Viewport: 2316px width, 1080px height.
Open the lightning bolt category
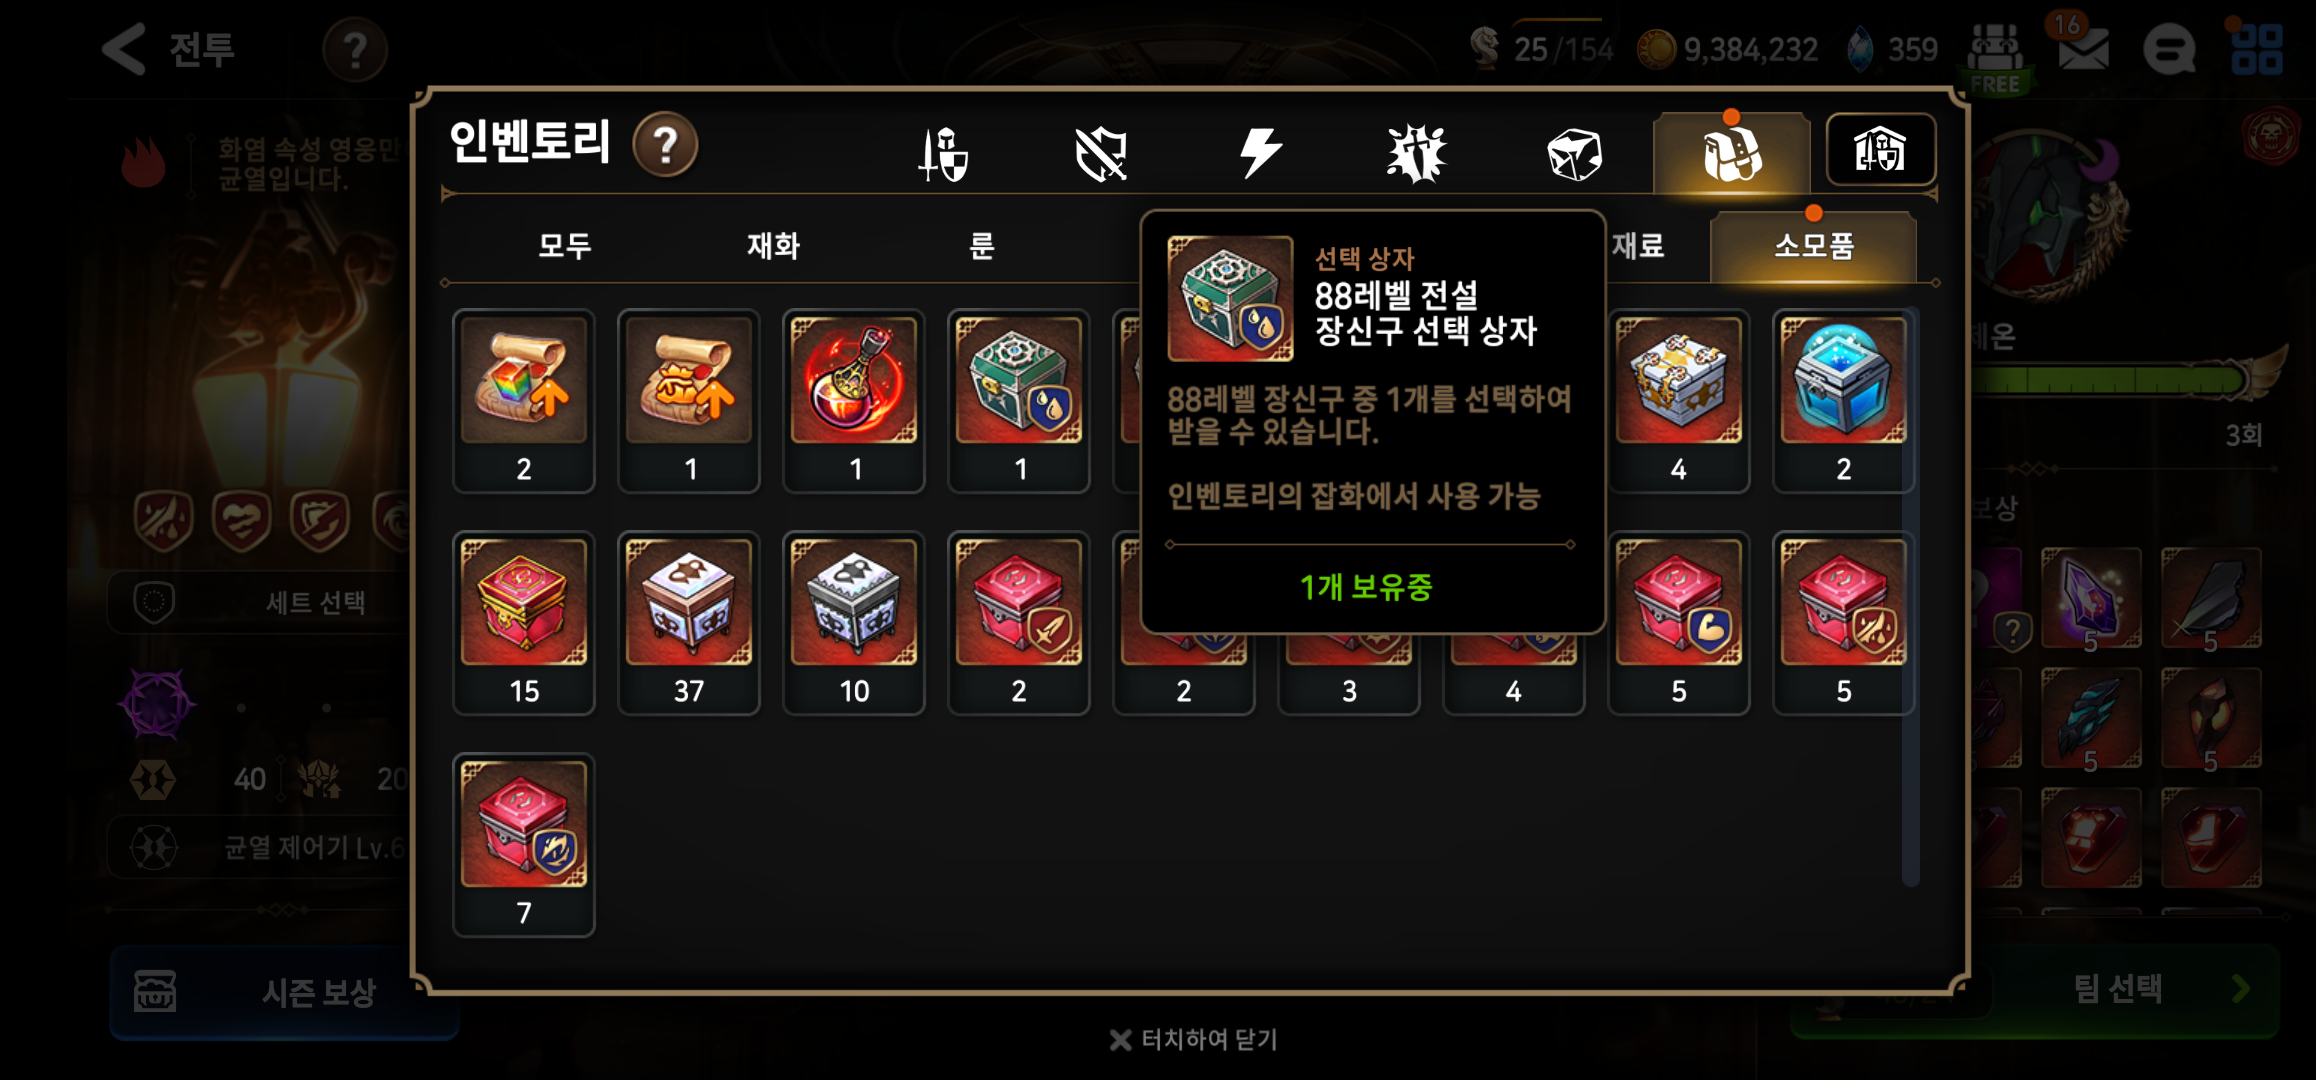pos(1259,154)
